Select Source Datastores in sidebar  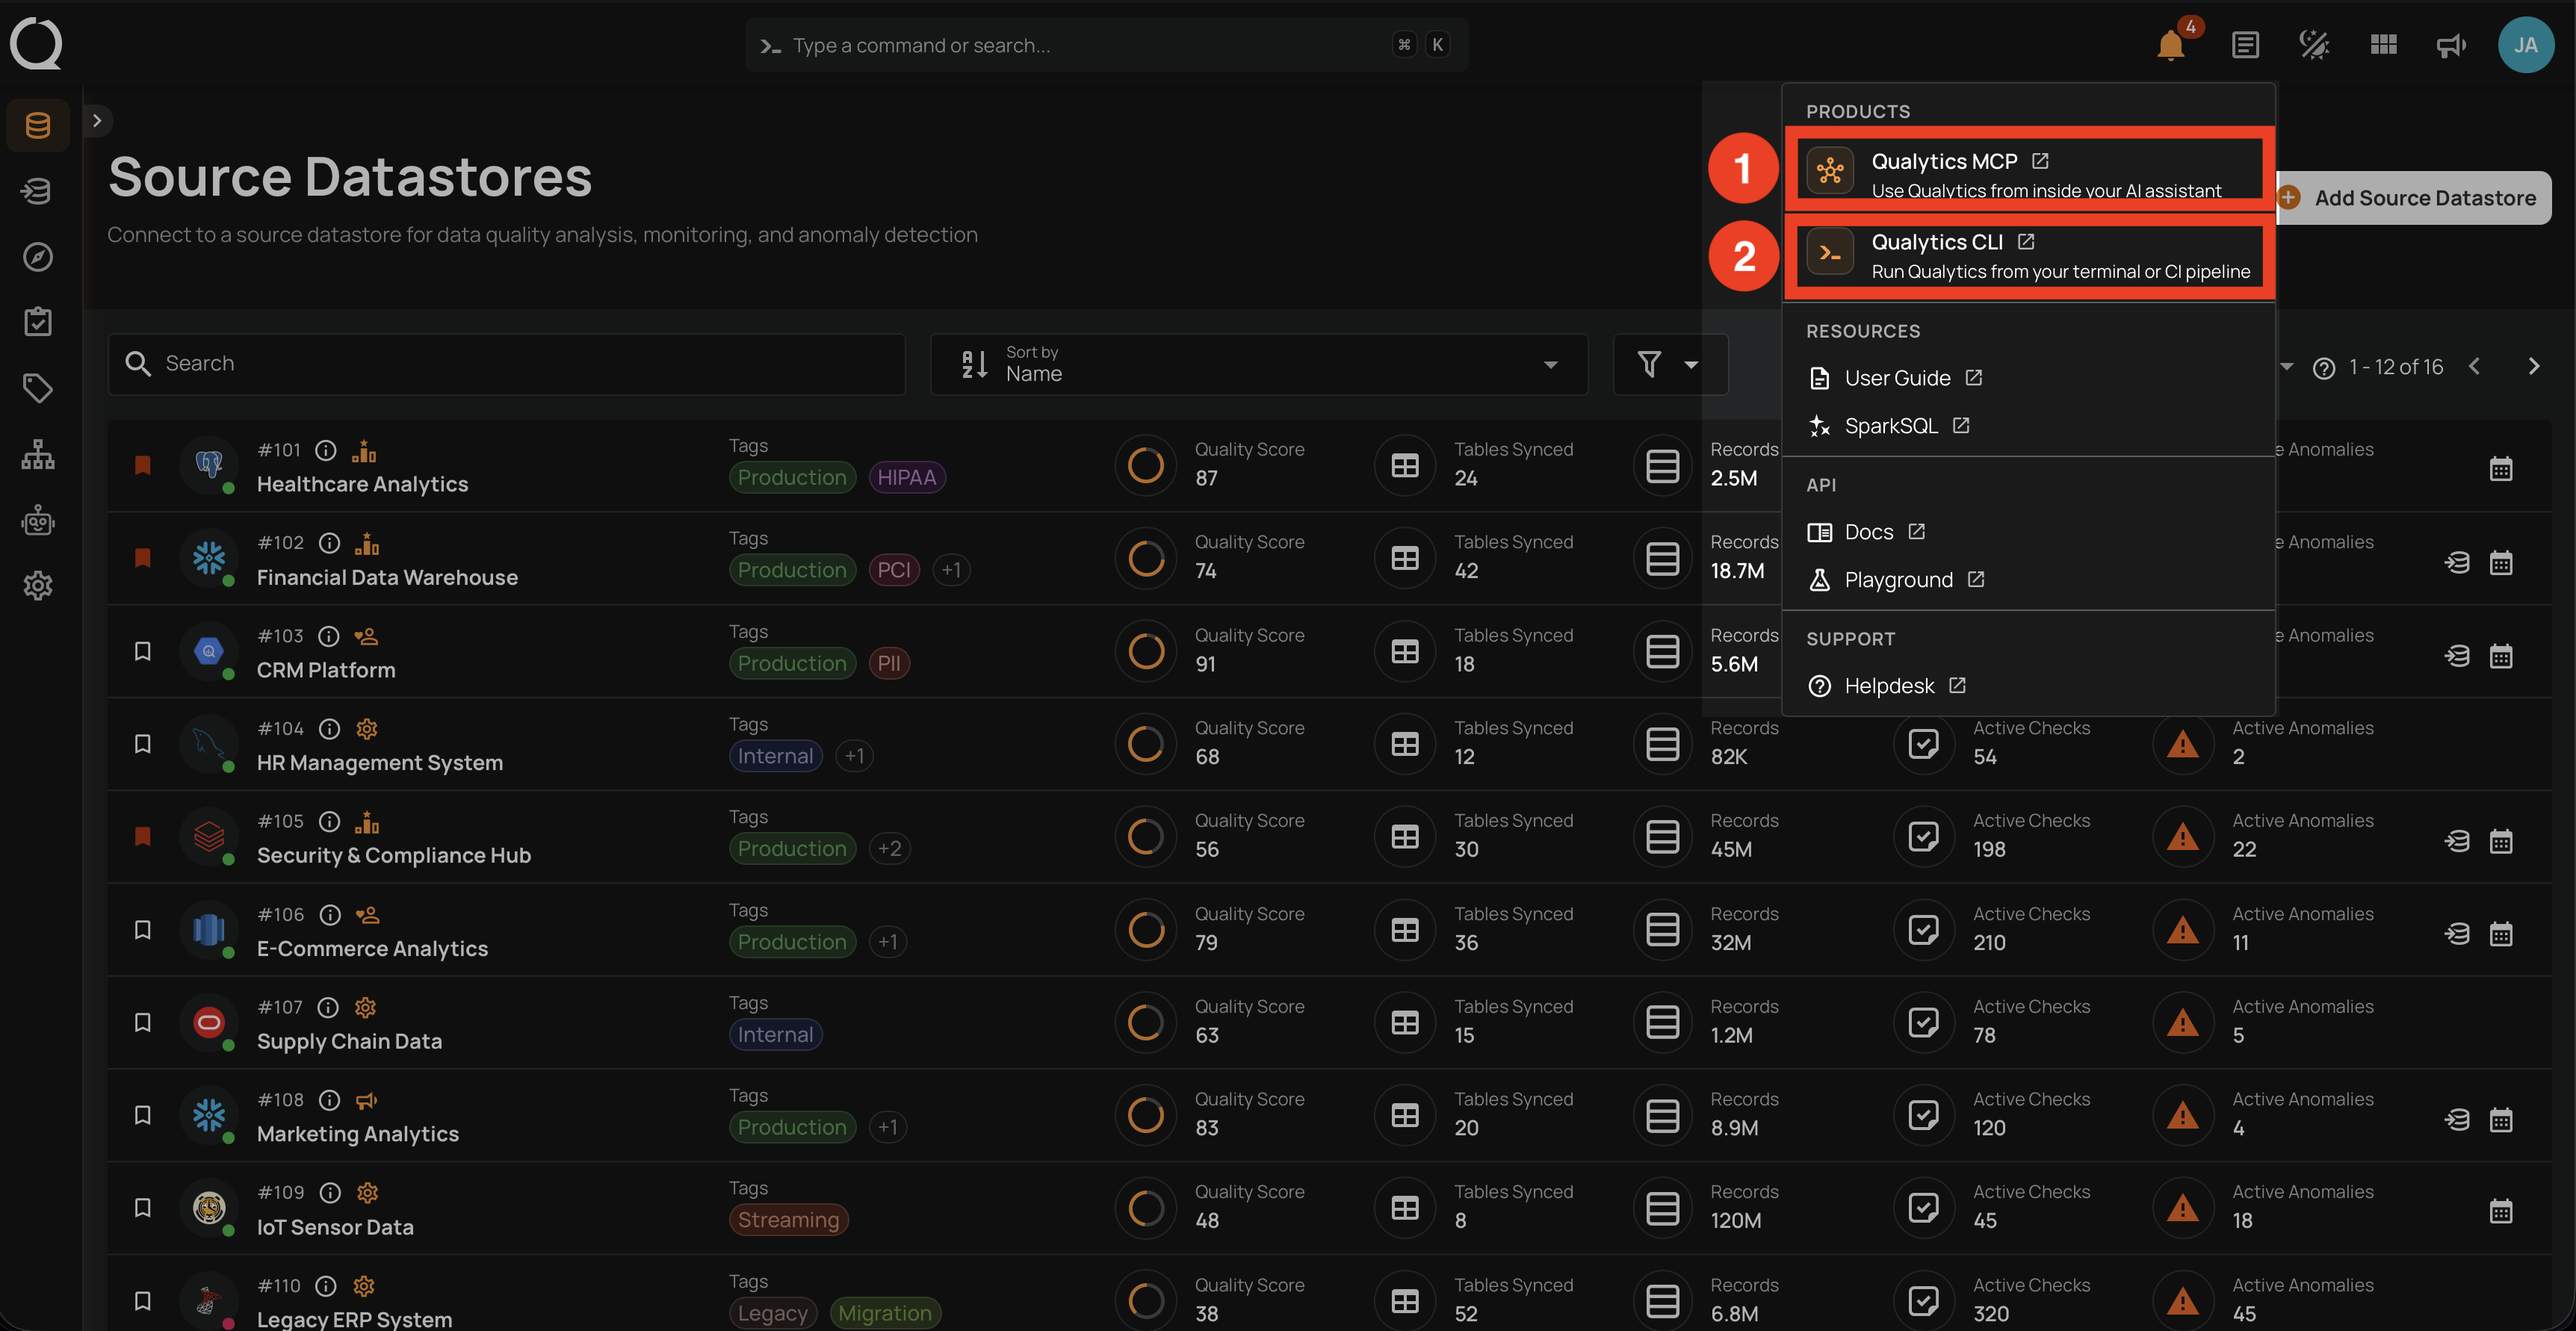click(38, 125)
